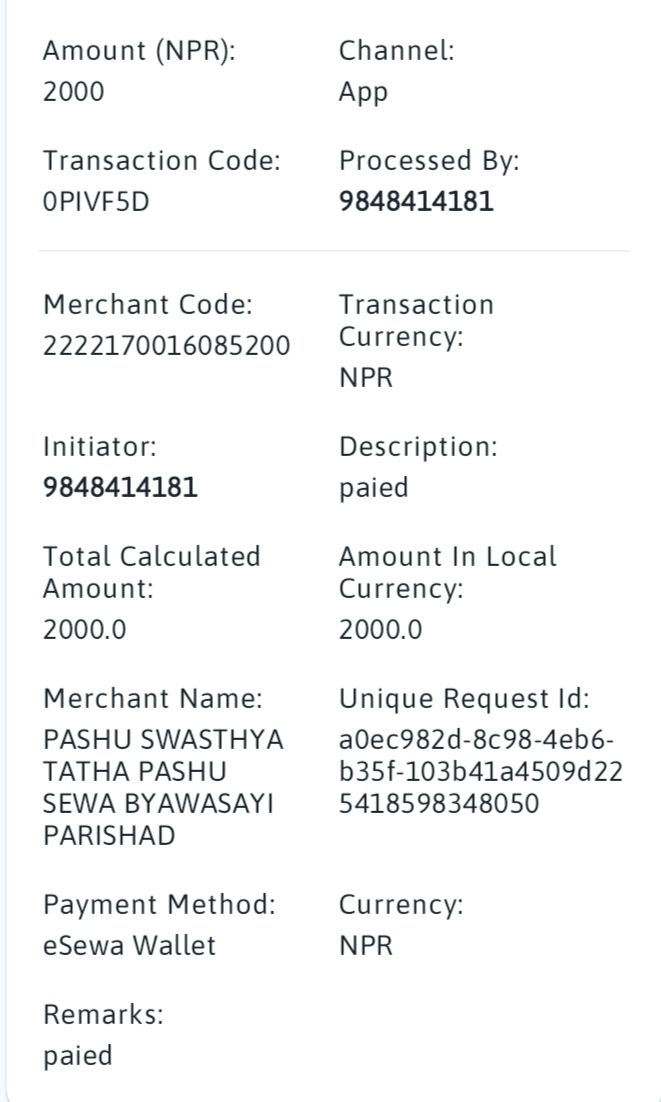Click the Payment Method label

159,905
